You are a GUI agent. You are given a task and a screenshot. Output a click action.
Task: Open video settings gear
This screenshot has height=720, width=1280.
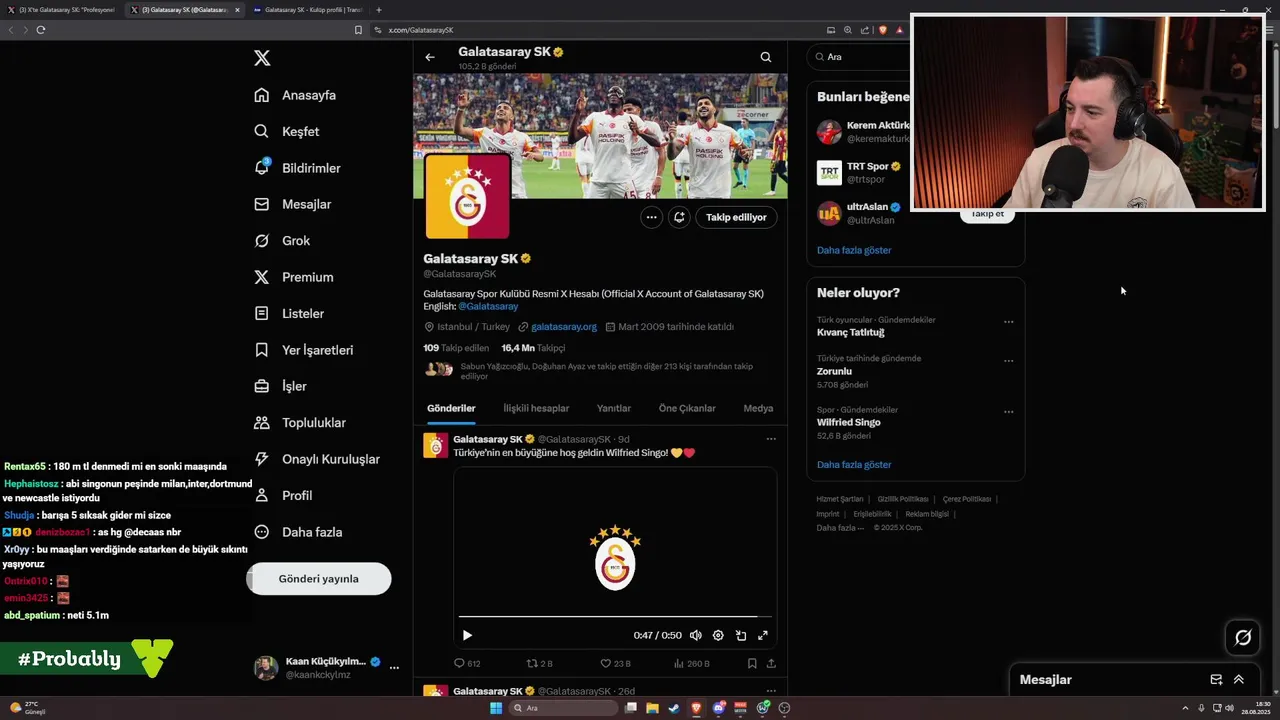point(718,635)
